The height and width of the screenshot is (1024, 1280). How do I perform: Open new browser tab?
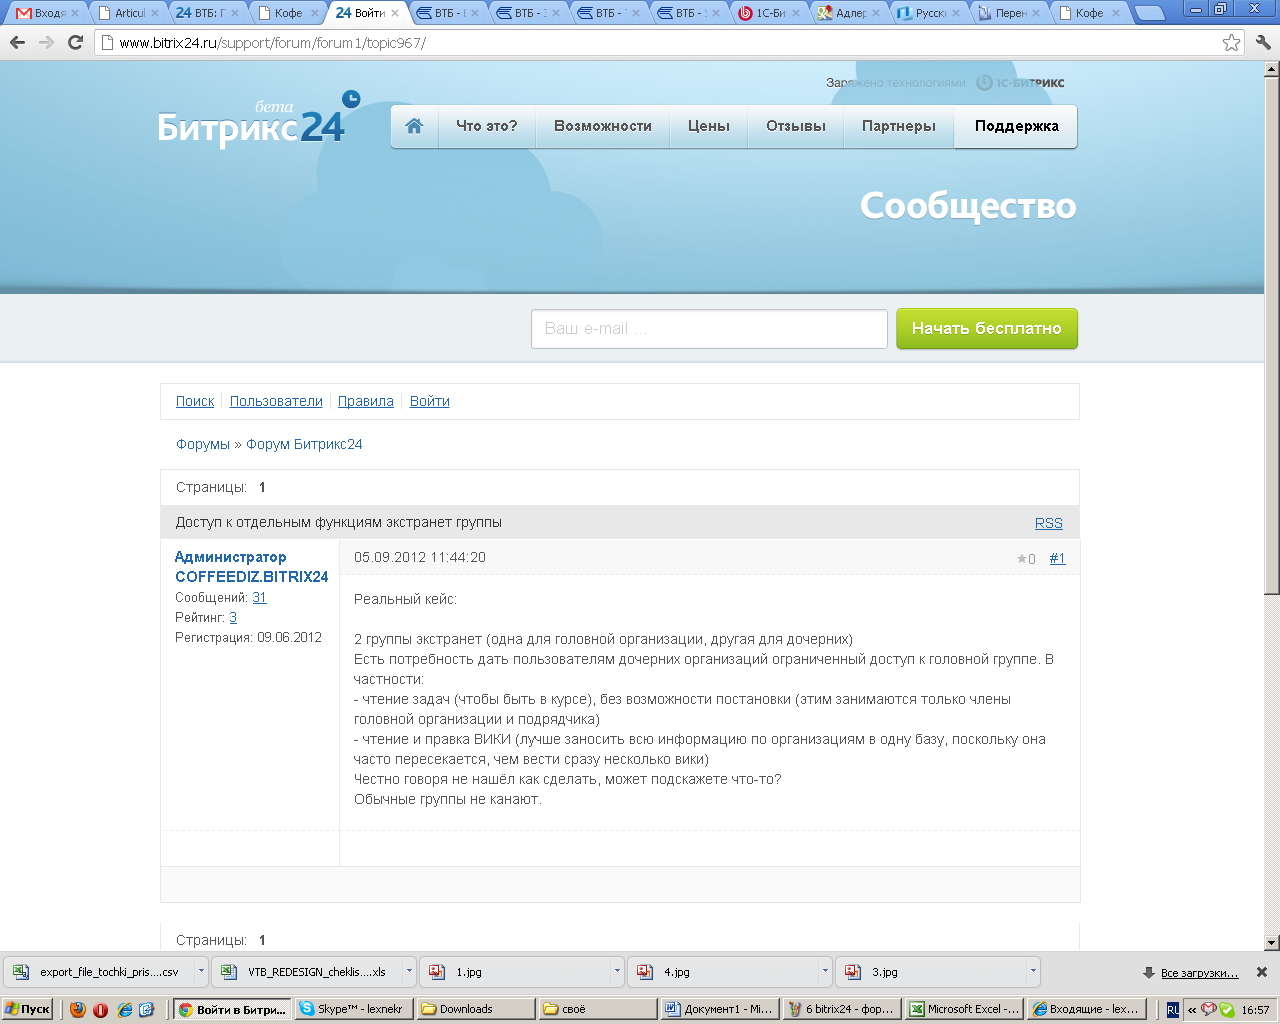1150,13
